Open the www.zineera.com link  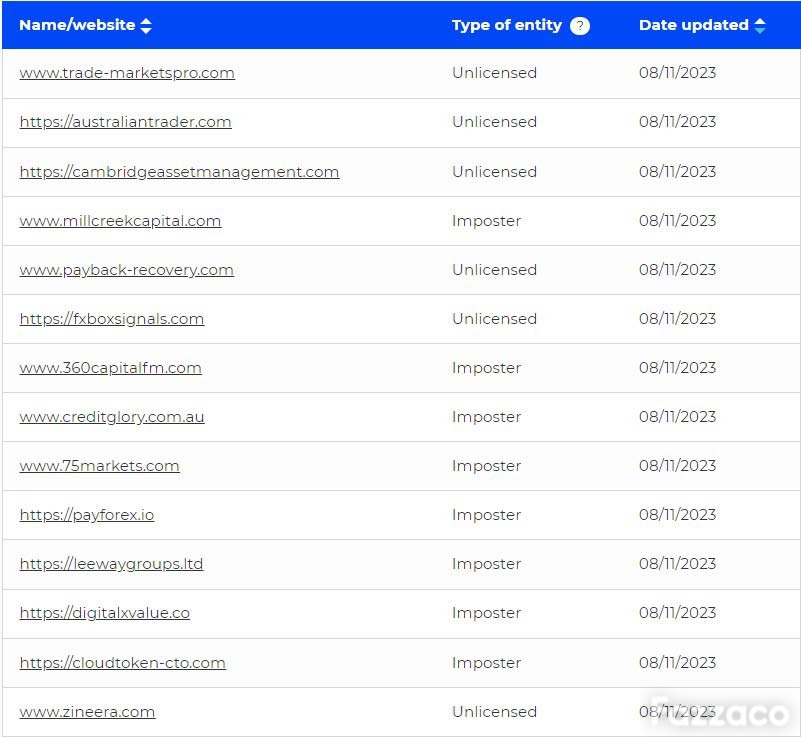coord(87,711)
